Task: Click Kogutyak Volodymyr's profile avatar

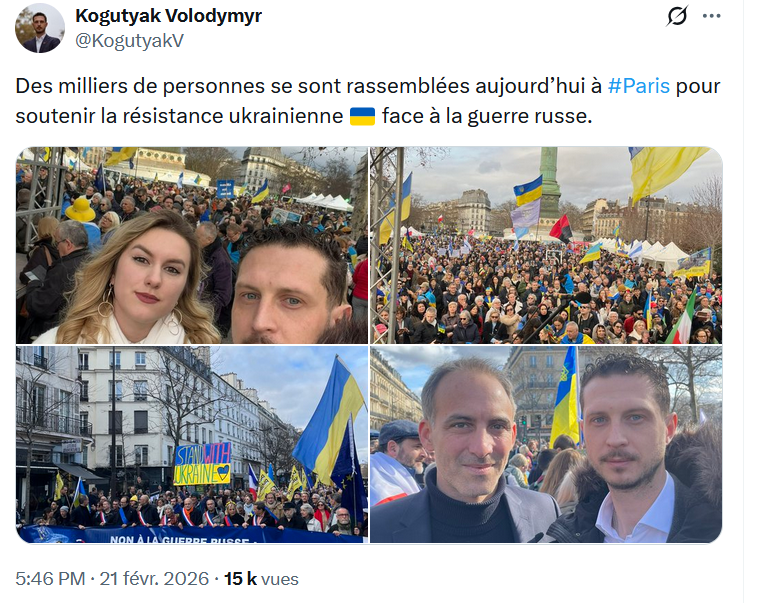Action: (40, 28)
